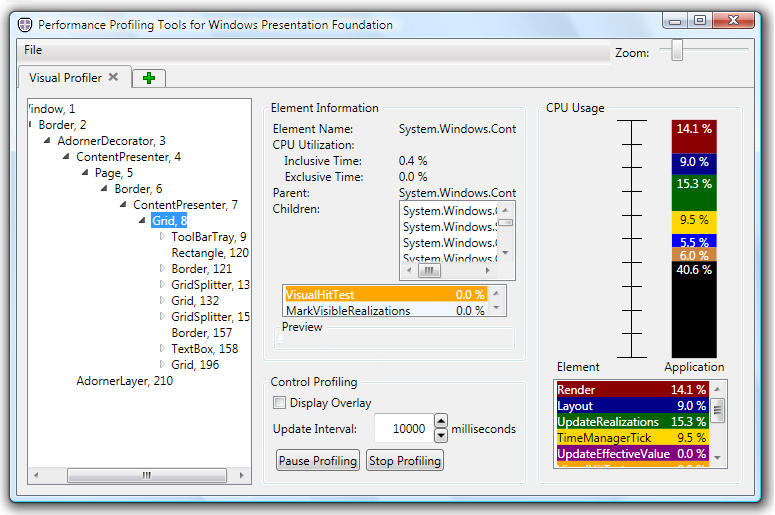Image resolution: width=775 pixels, height=515 pixels.
Task: Click the green 15.3 % bar segment
Action: [x=694, y=193]
